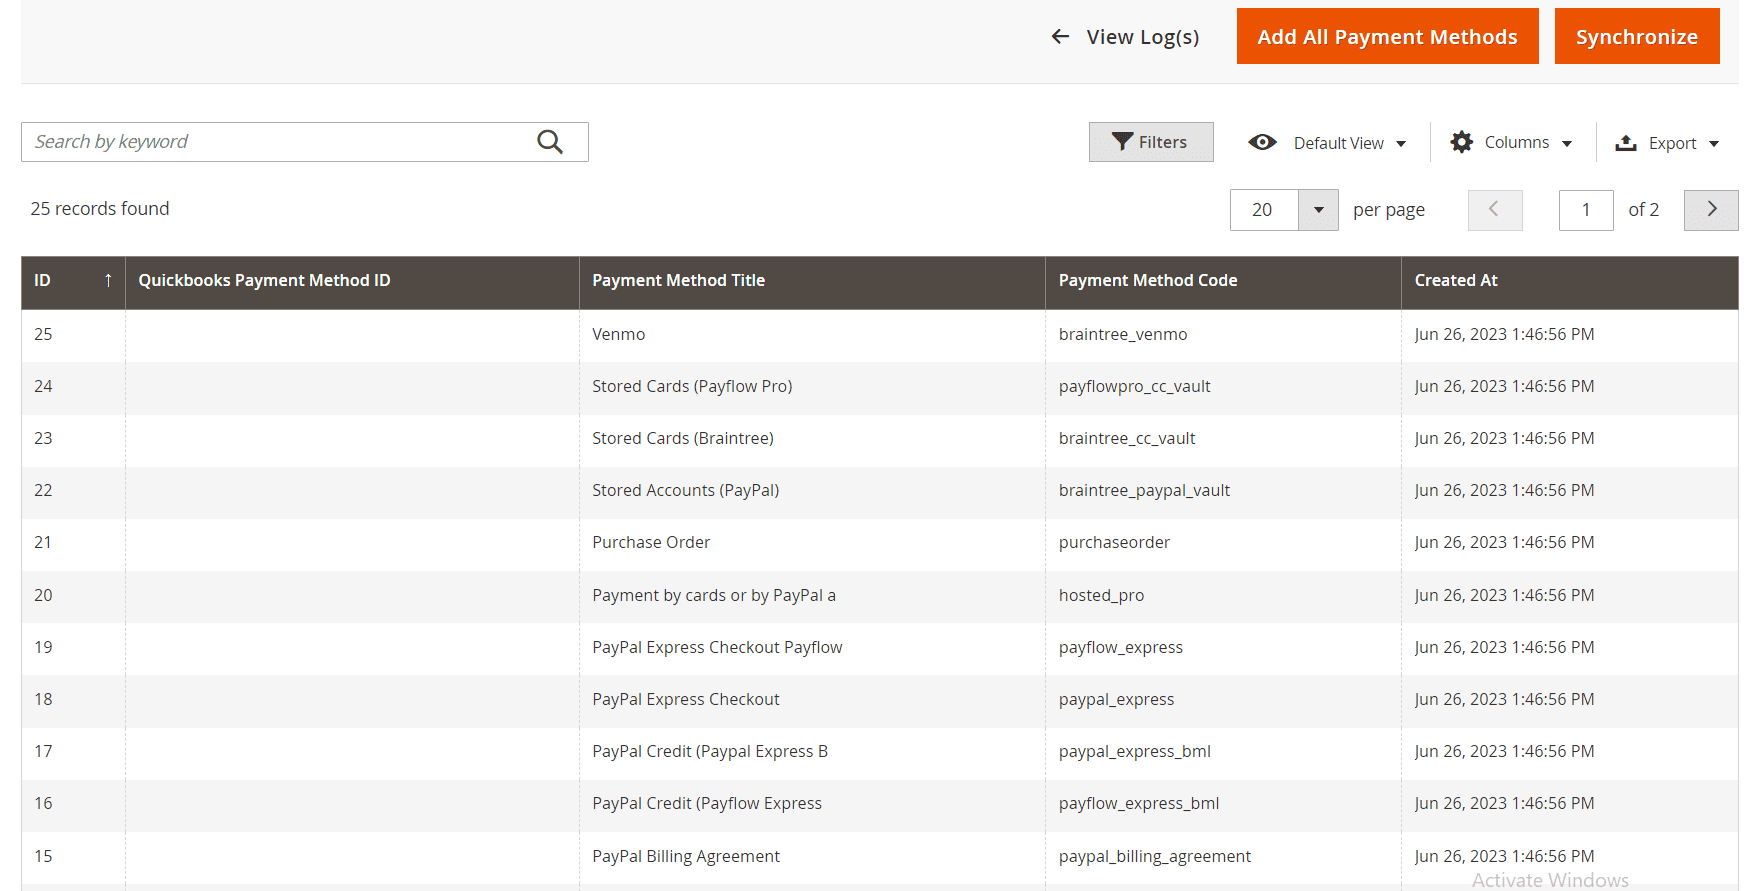Go to next page with right chevron
Viewport: 1746px width, 891px height.
[1711, 210]
